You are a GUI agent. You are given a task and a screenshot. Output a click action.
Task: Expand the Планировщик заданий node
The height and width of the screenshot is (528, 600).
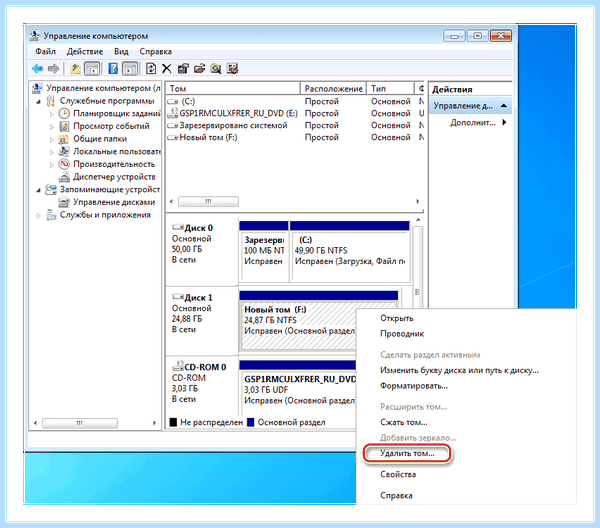pos(52,114)
